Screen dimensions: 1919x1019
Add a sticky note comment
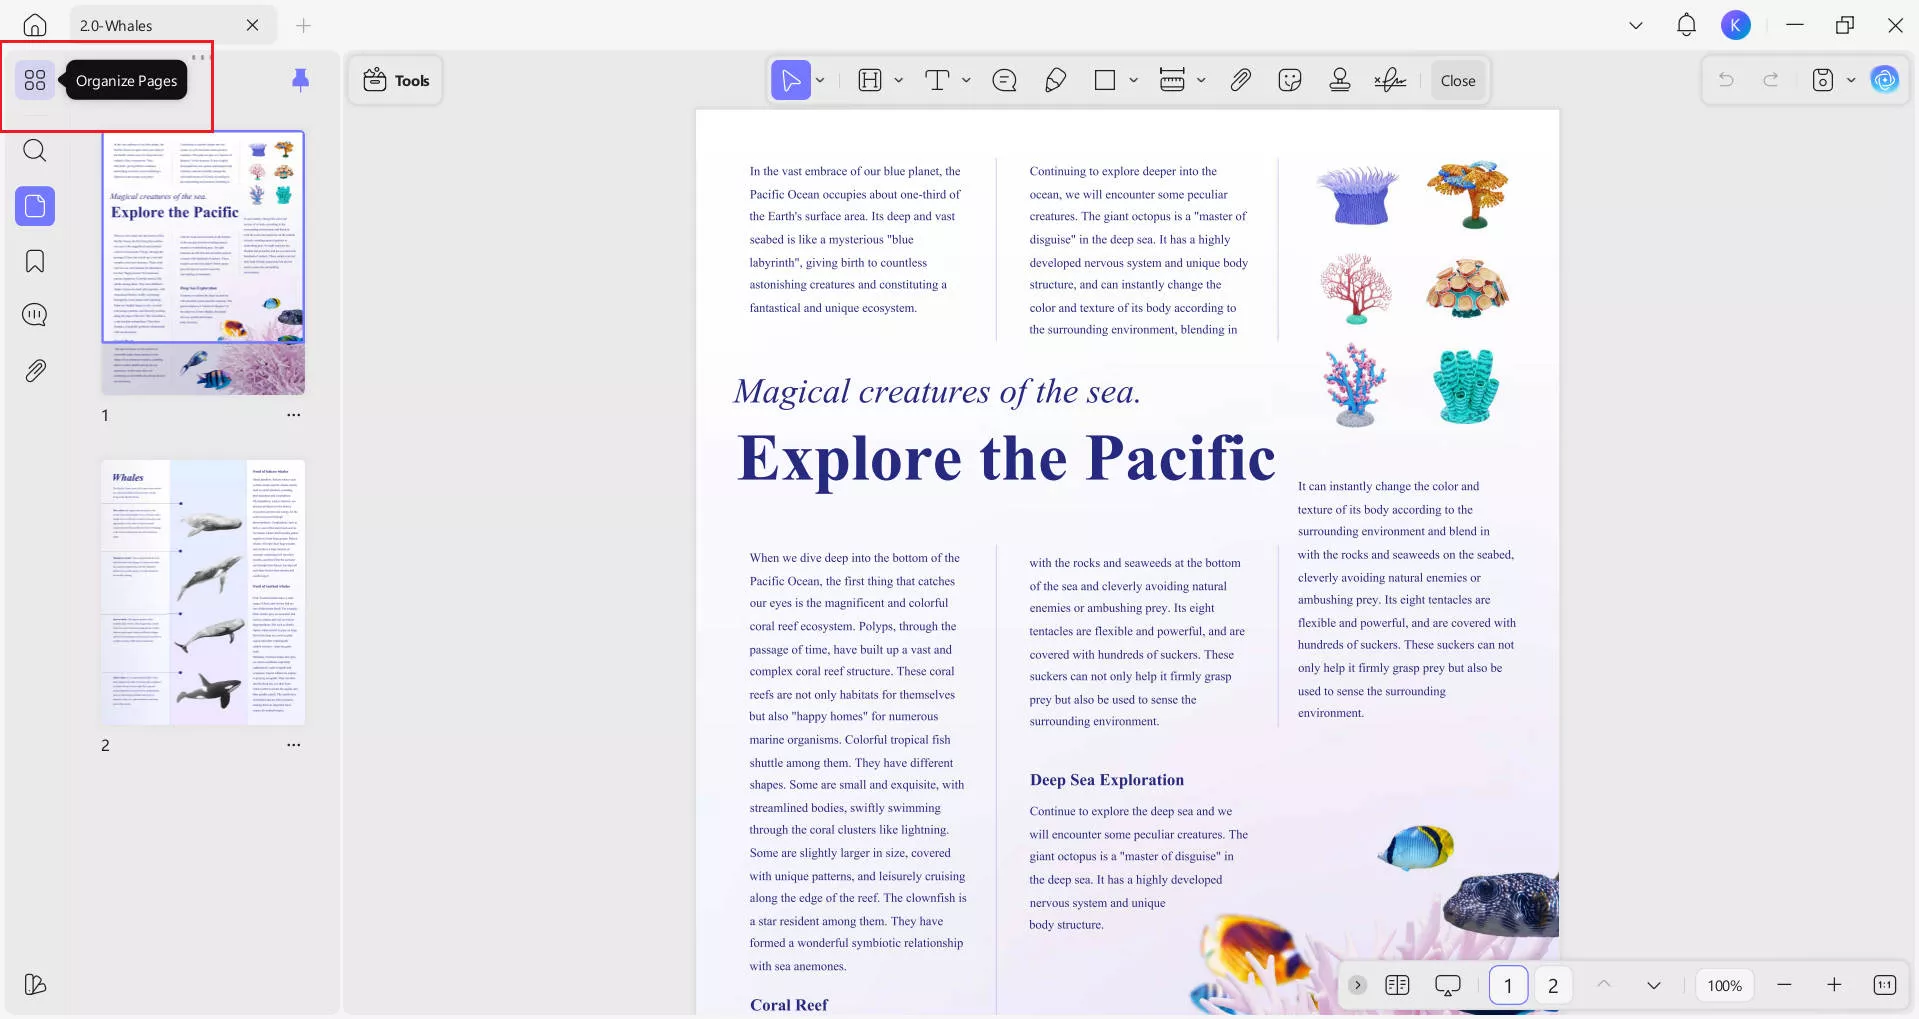(x=1004, y=80)
